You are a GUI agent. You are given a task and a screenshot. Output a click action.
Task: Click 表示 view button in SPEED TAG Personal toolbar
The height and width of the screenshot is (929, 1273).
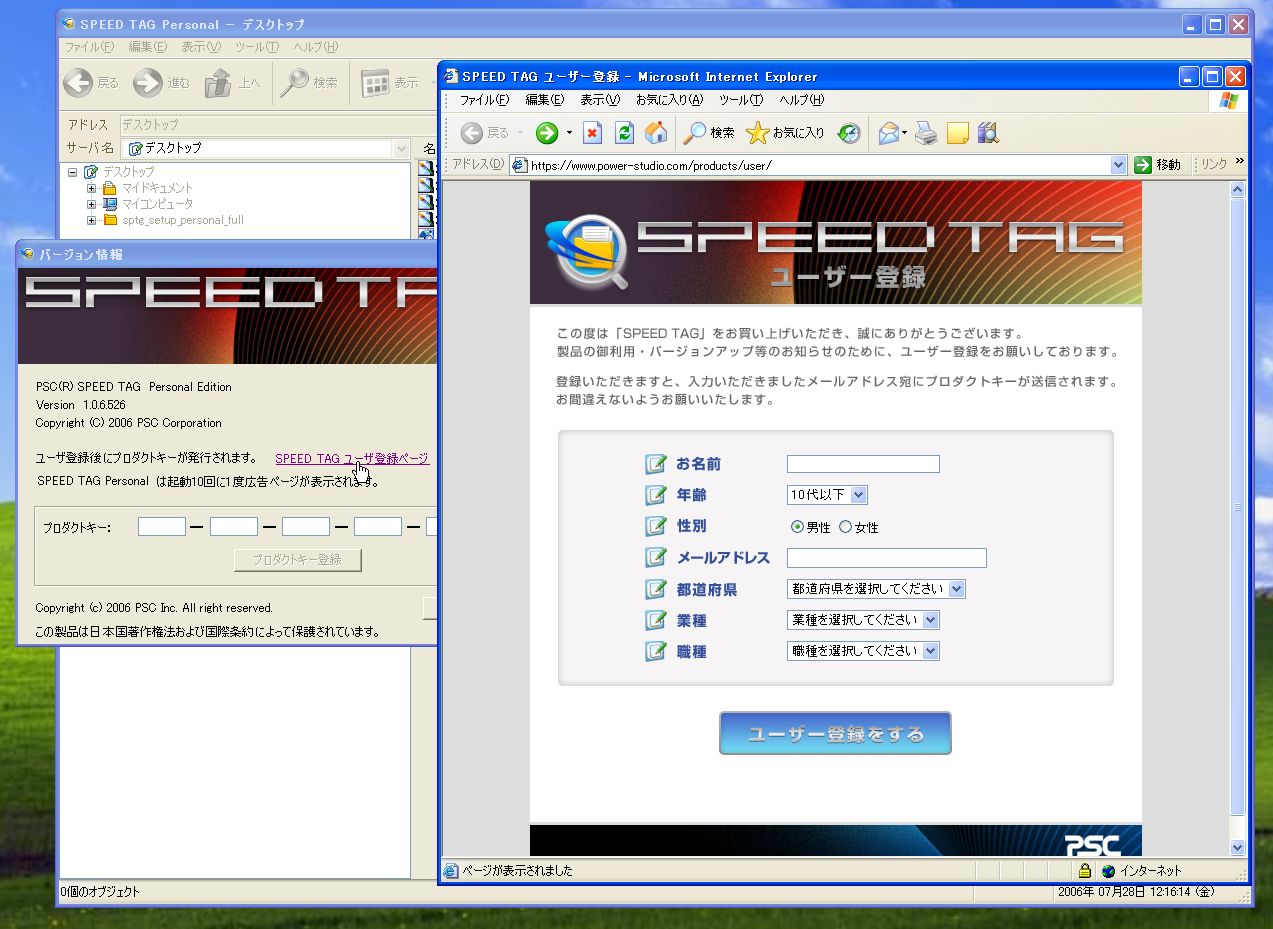[x=391, y=83]
